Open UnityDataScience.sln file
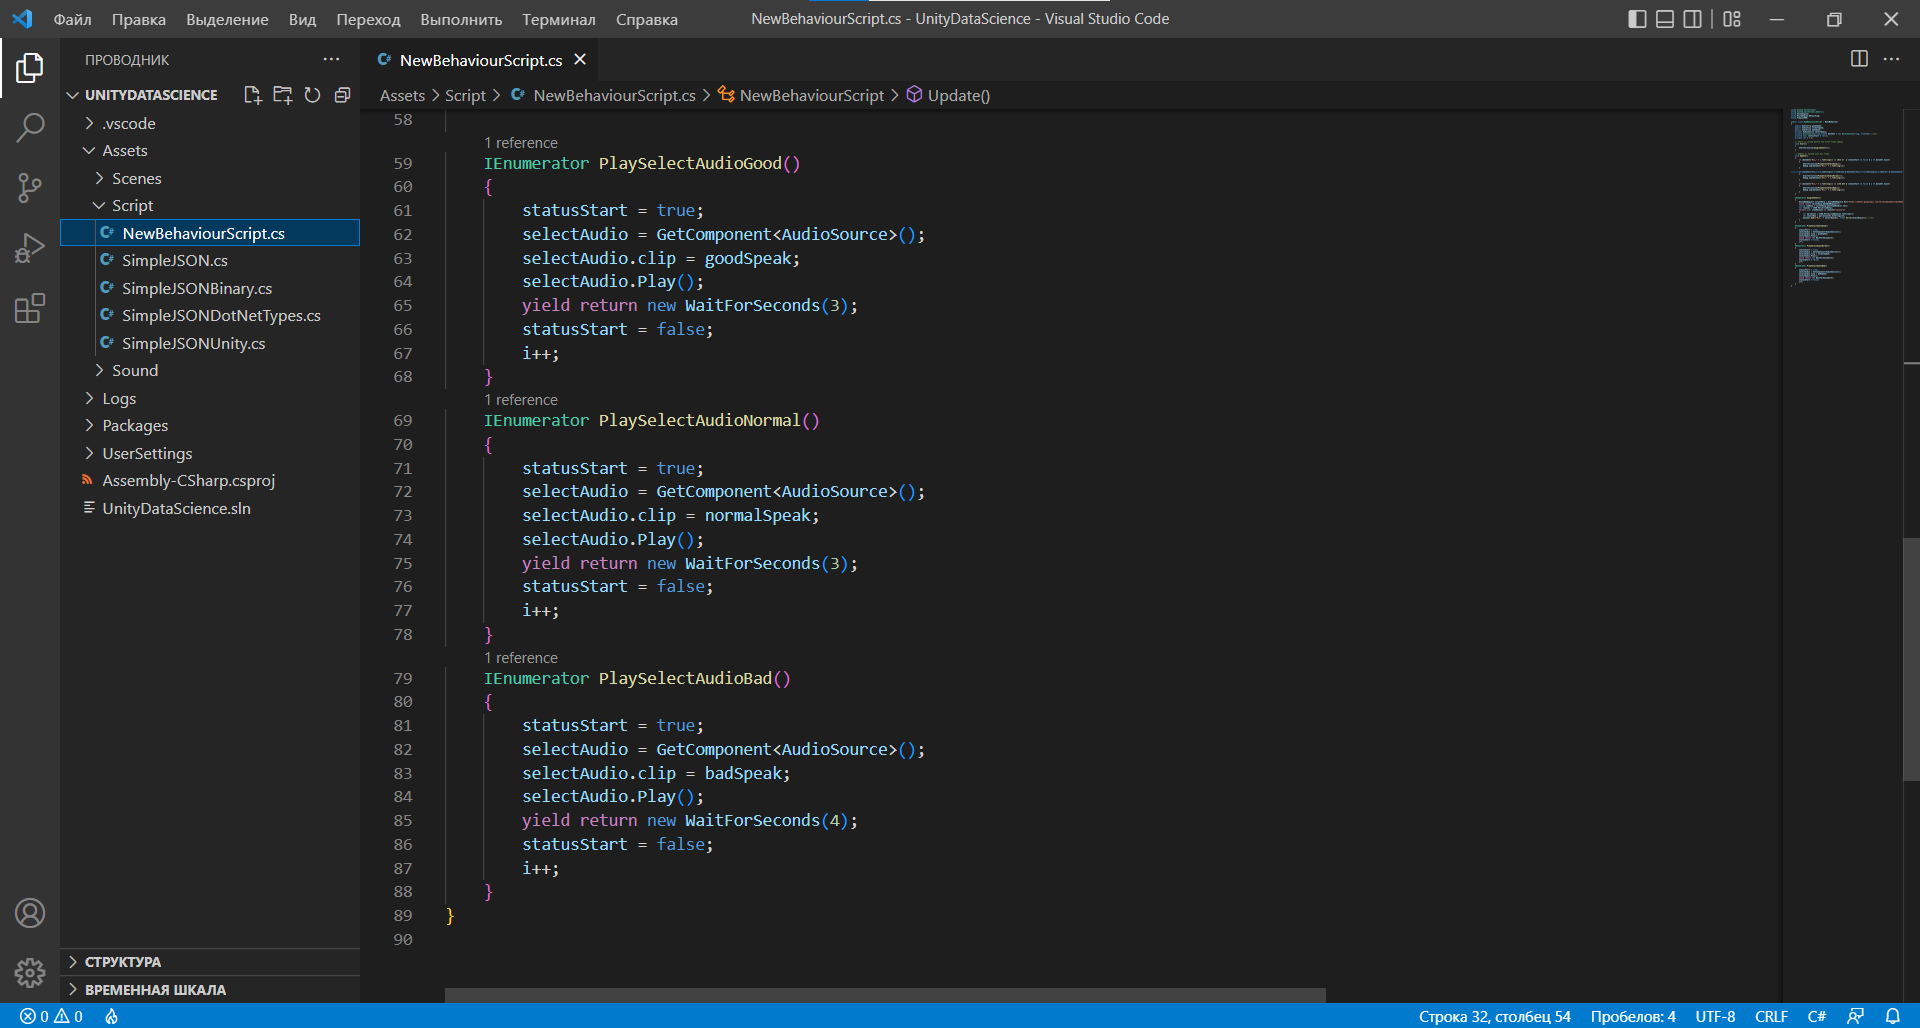The image size is (1920, 1028). pyautogui.click(x=210, y=508)
